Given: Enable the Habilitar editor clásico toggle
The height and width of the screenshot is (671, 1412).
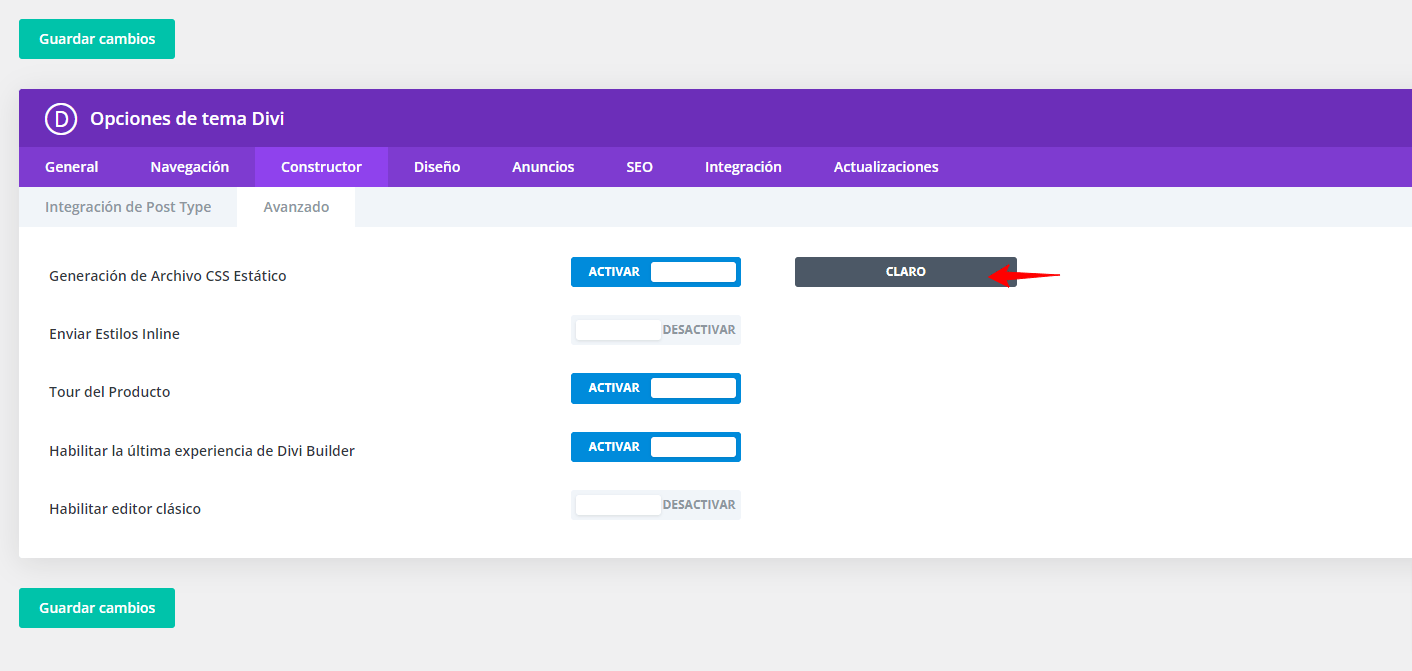Looking at the screenshot, I should click(x=656, y=505).
